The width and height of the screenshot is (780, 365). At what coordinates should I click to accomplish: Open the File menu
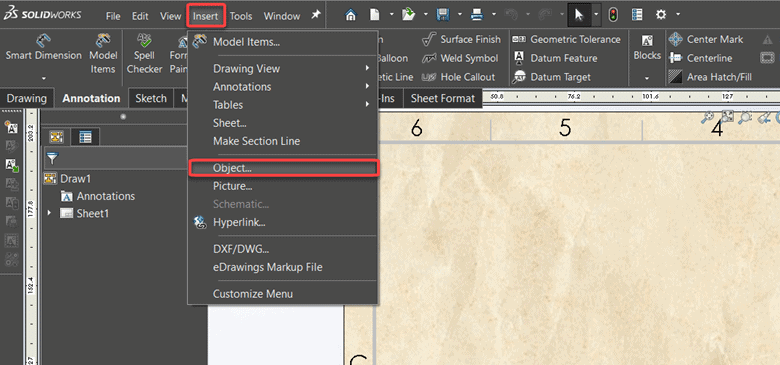pyautogui.click(x=113, y=16)
